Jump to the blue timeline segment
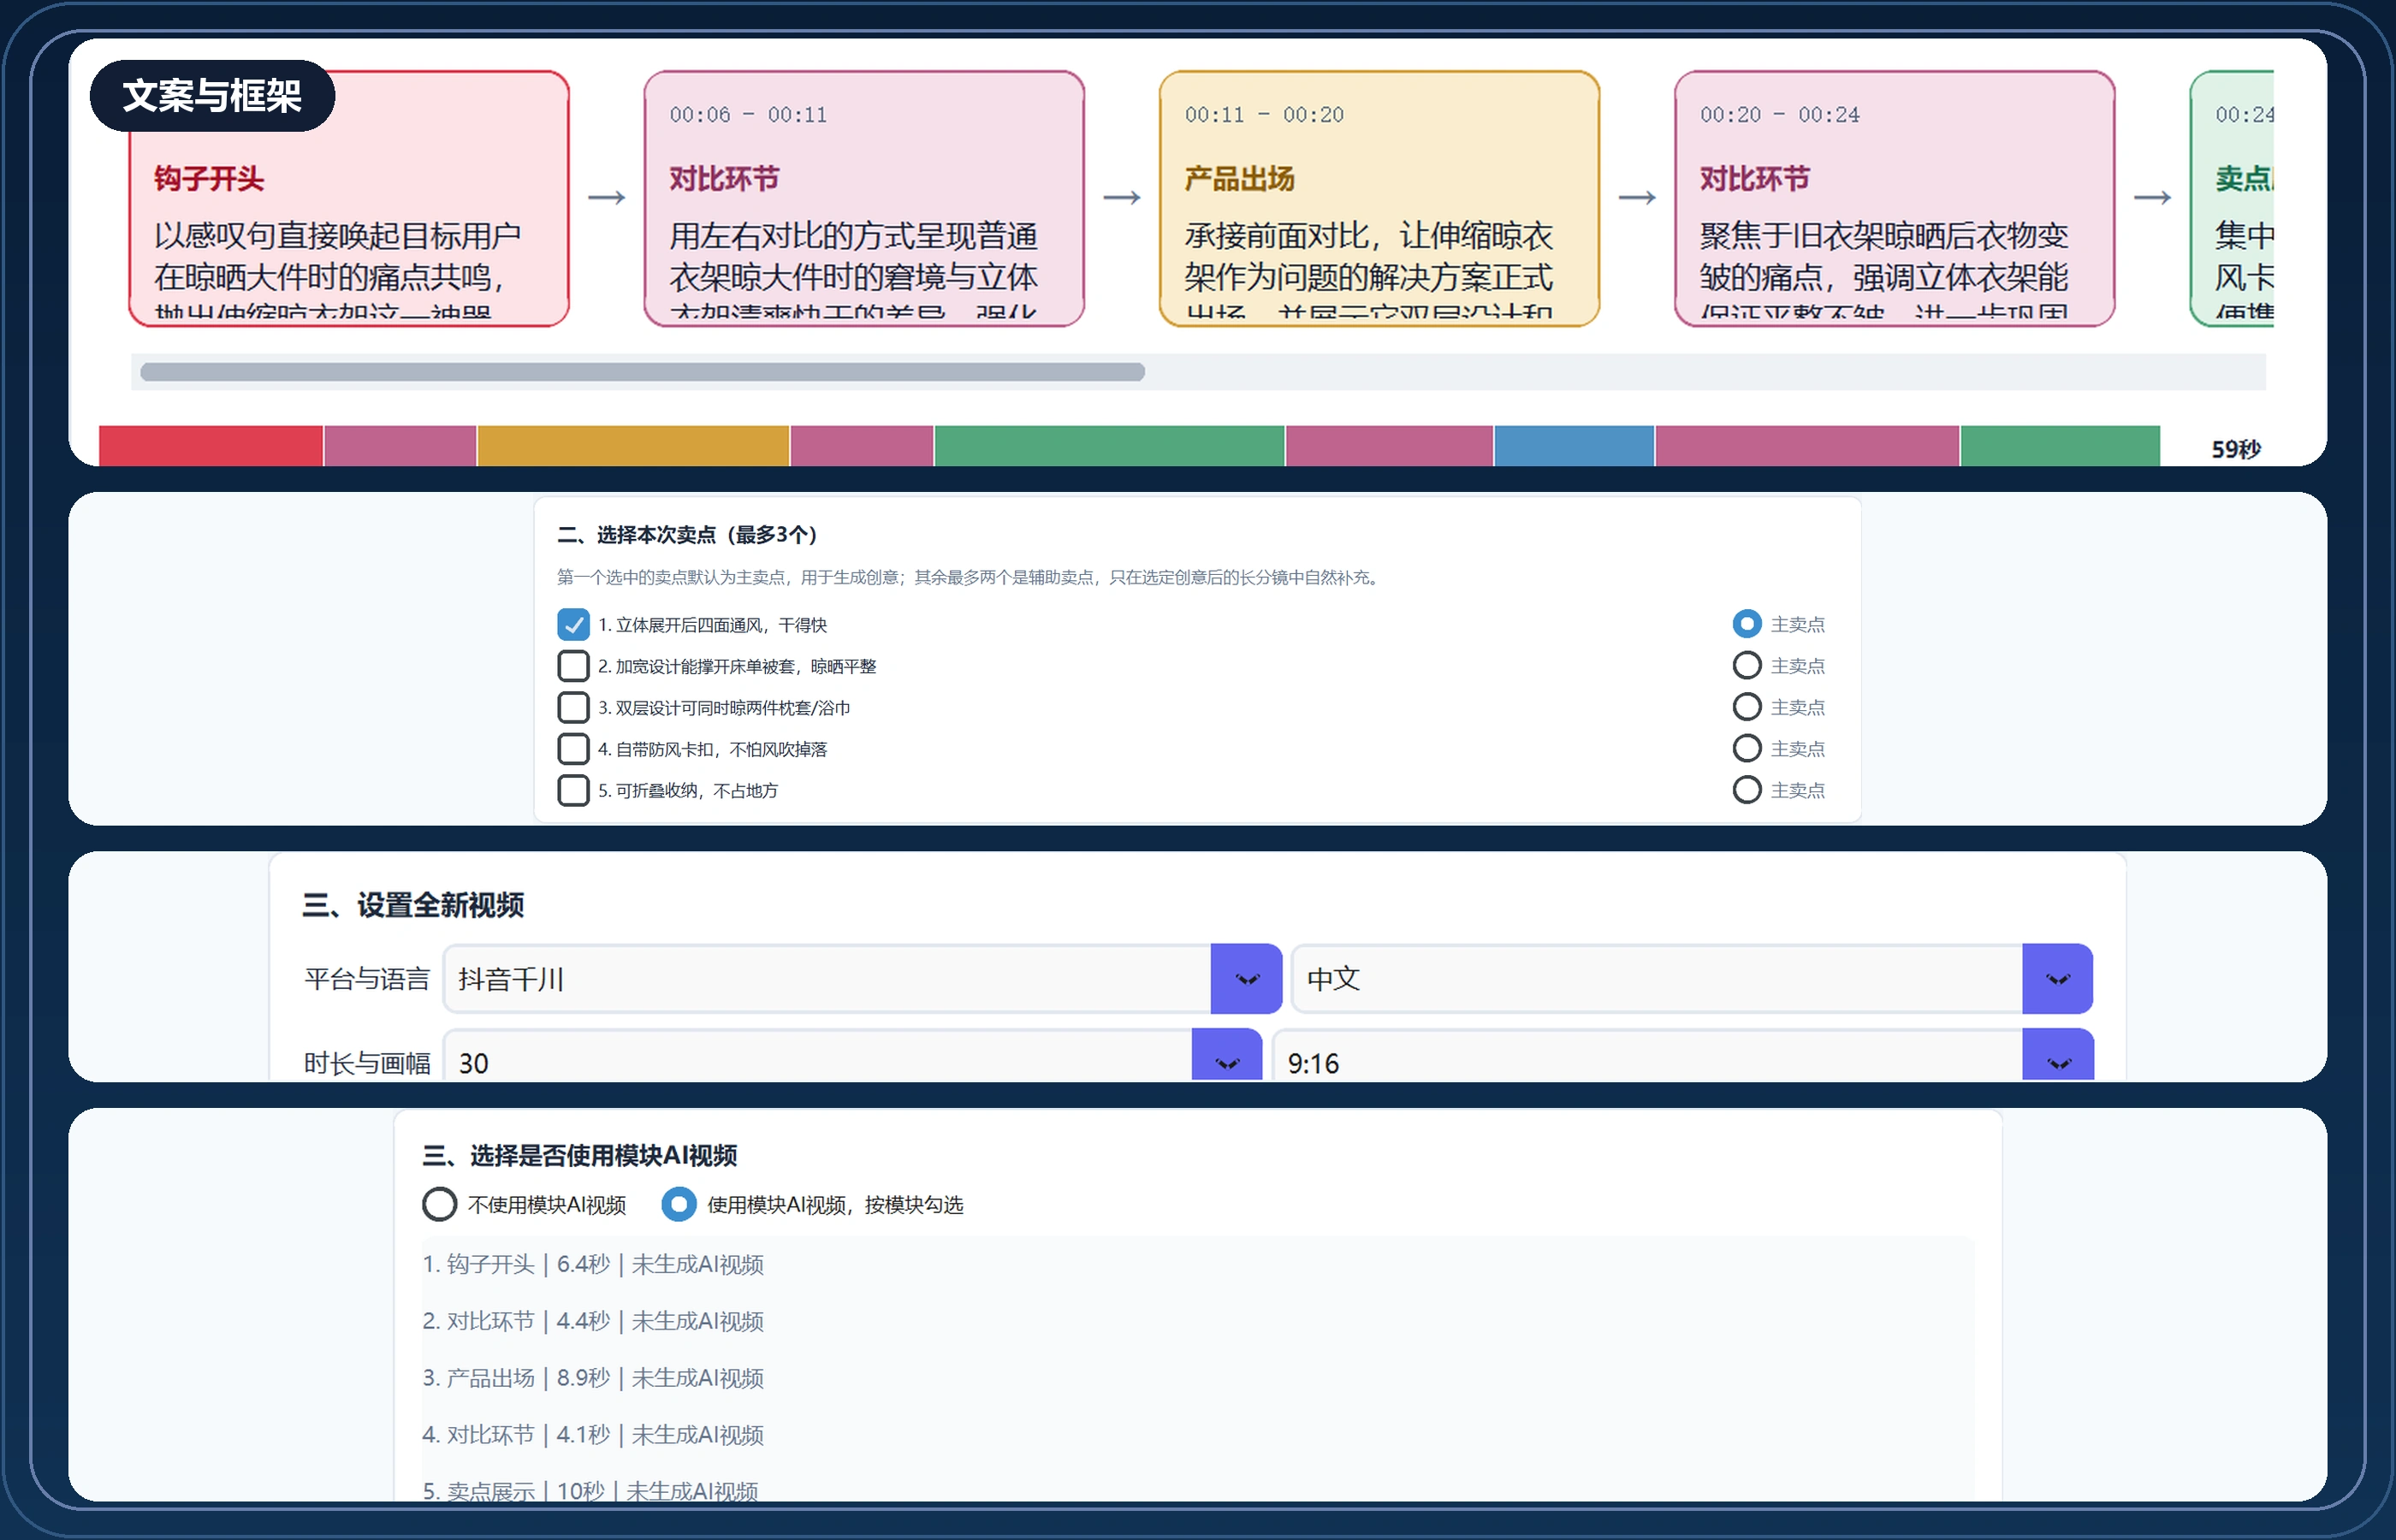Image resolution: width=2396 pixels, height=1540 pixels. coord(1574,446)
